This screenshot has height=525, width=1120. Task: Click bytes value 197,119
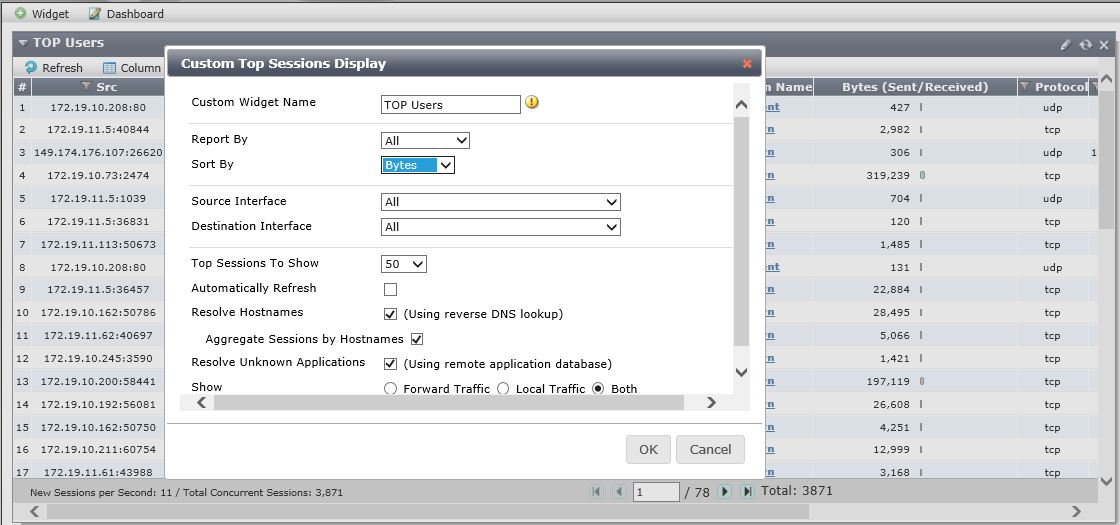[888, 381]
